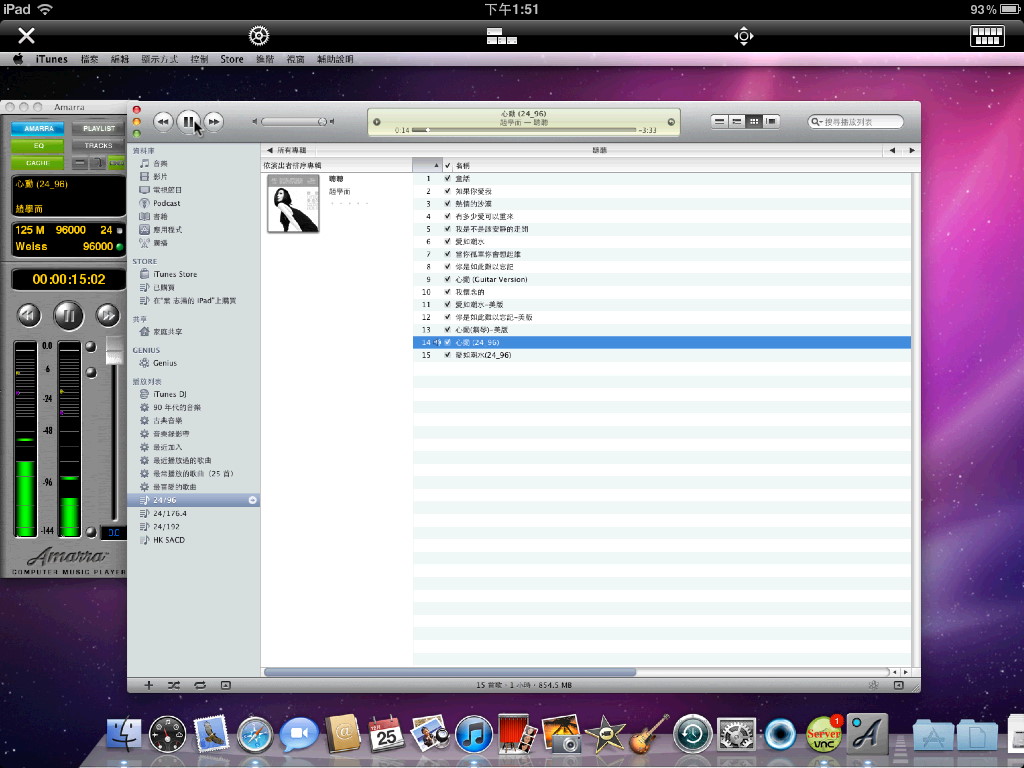
Task: Click the Amarra rewind button
Action: click(x=28, y=315)
